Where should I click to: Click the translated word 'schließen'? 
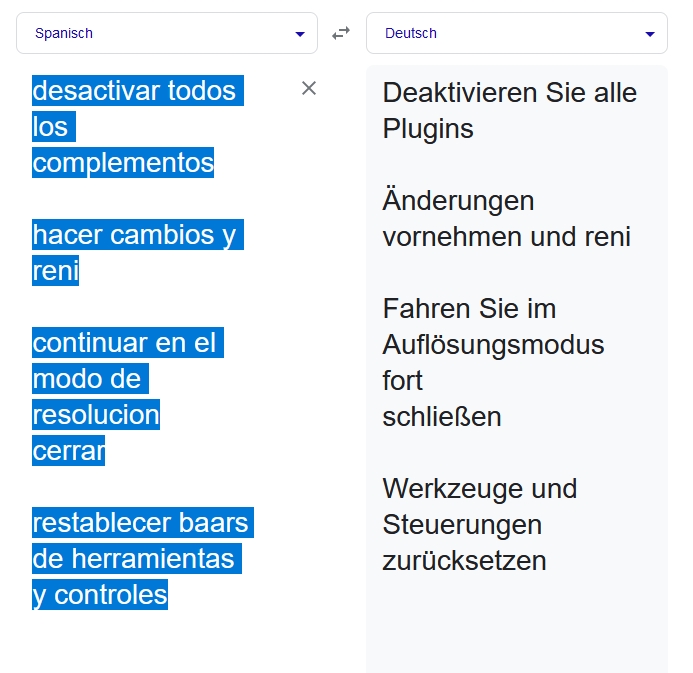tap(441, 417)
